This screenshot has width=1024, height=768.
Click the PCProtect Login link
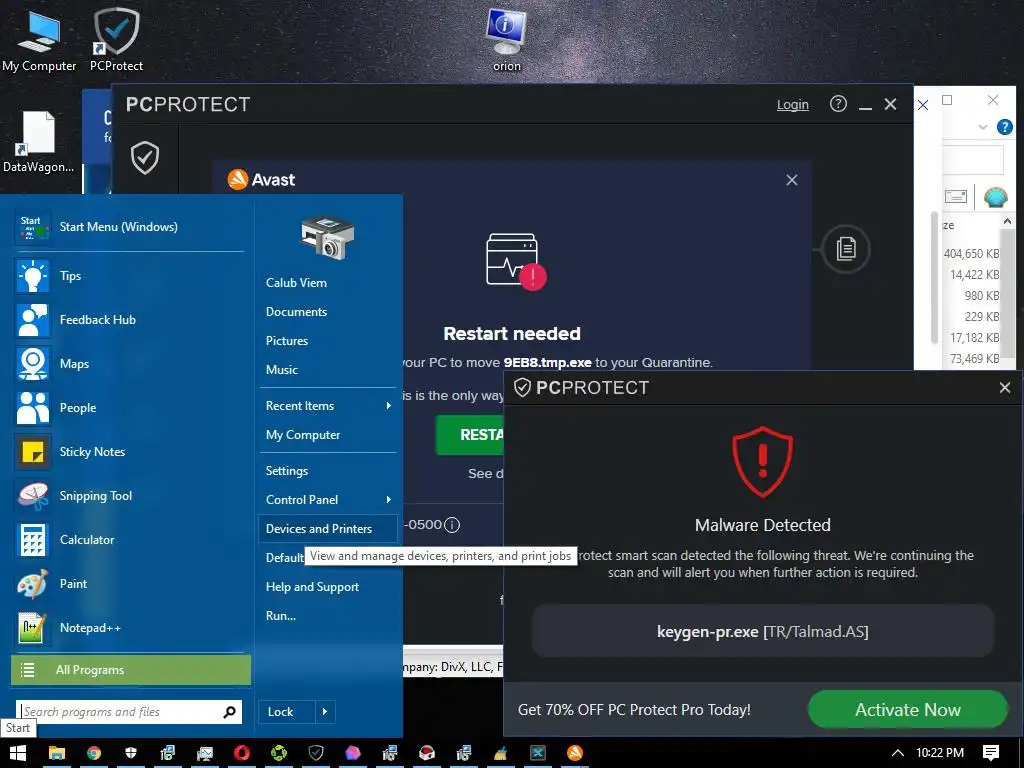click(793, 104)
